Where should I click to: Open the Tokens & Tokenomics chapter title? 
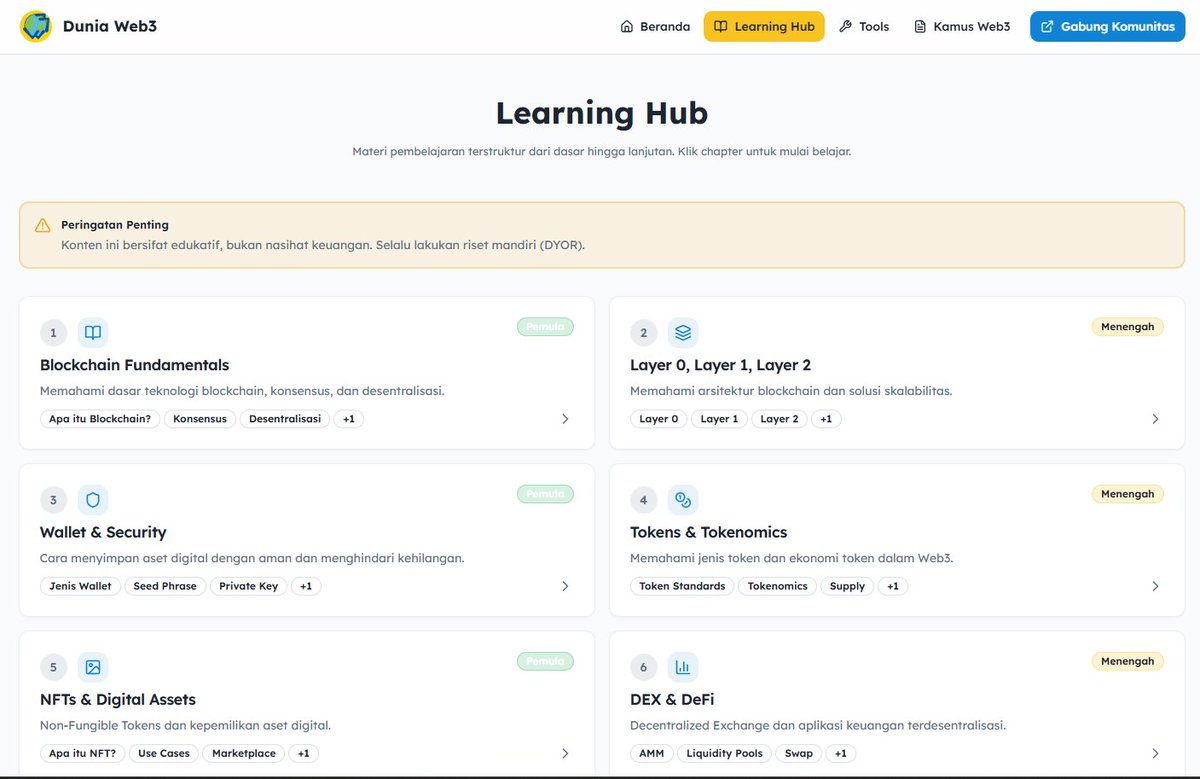point(709,532)
